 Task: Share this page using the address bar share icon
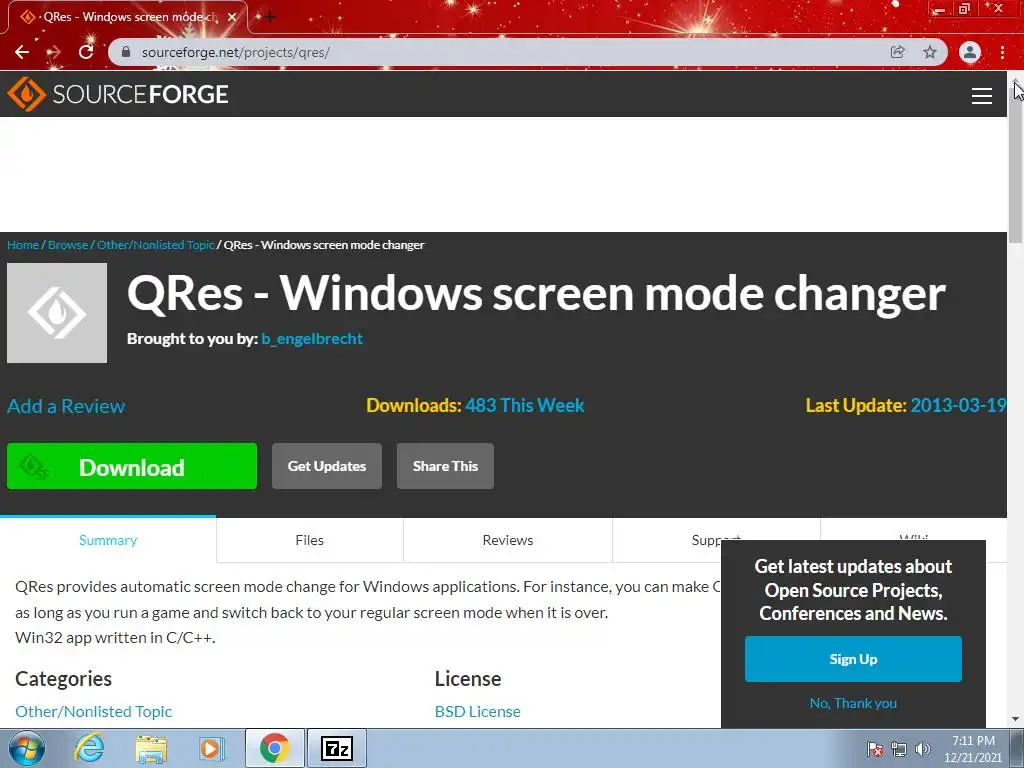(898, 52)
